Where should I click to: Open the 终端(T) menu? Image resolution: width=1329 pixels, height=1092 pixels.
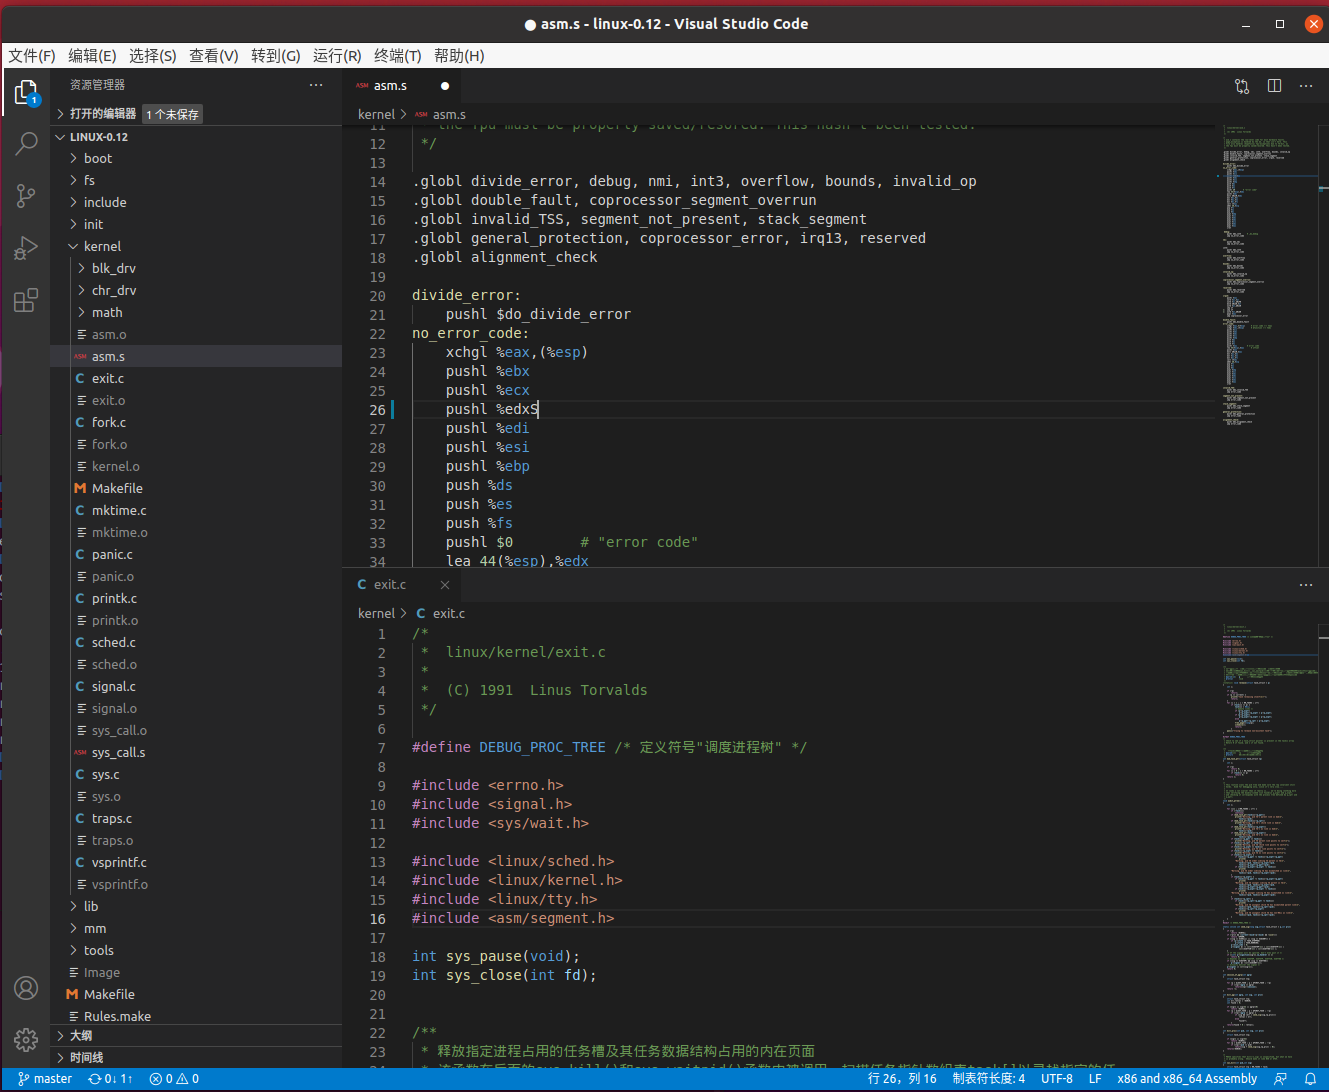point(397,55)
